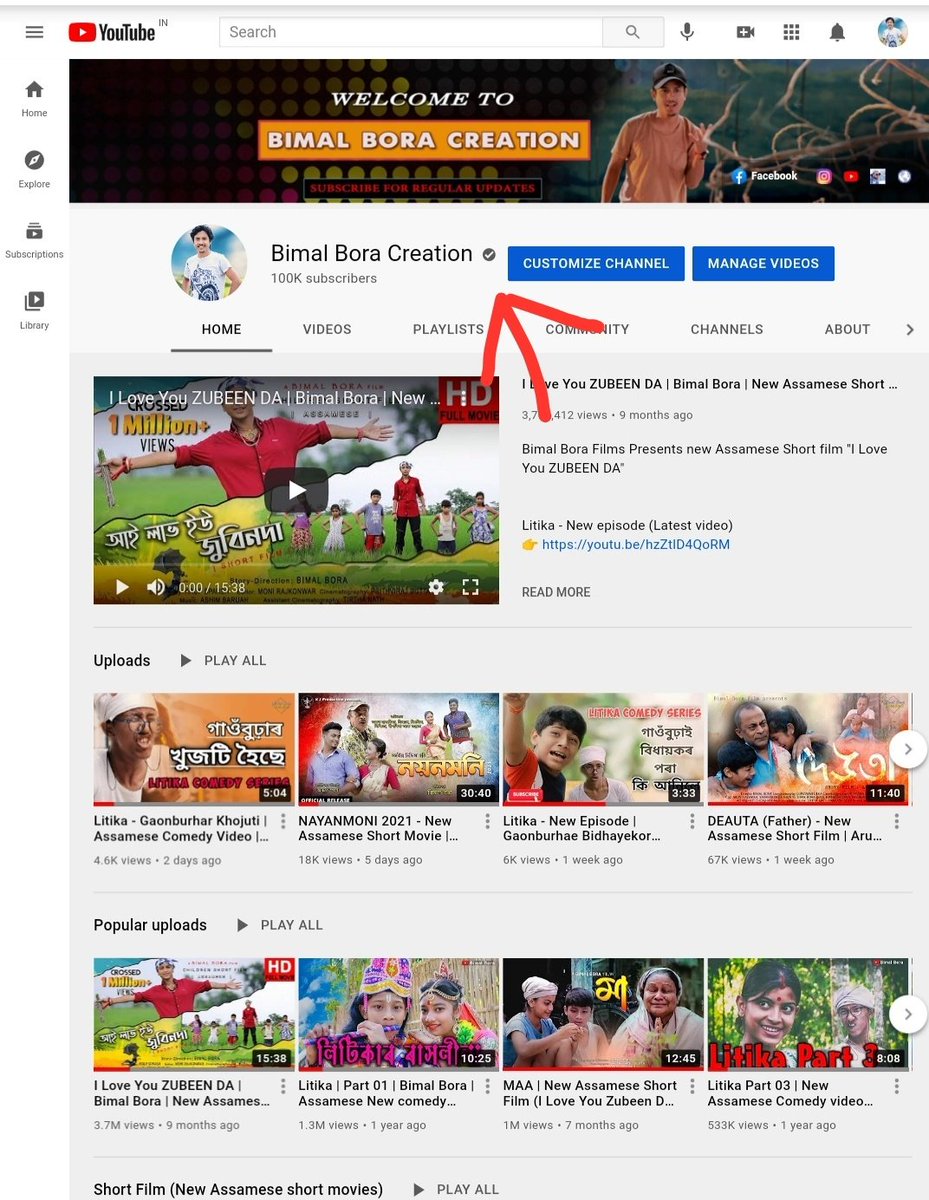Go to YouTube home via logo
The height and width of the screenshot is (1200, 929).
click(x=112, y=32)
